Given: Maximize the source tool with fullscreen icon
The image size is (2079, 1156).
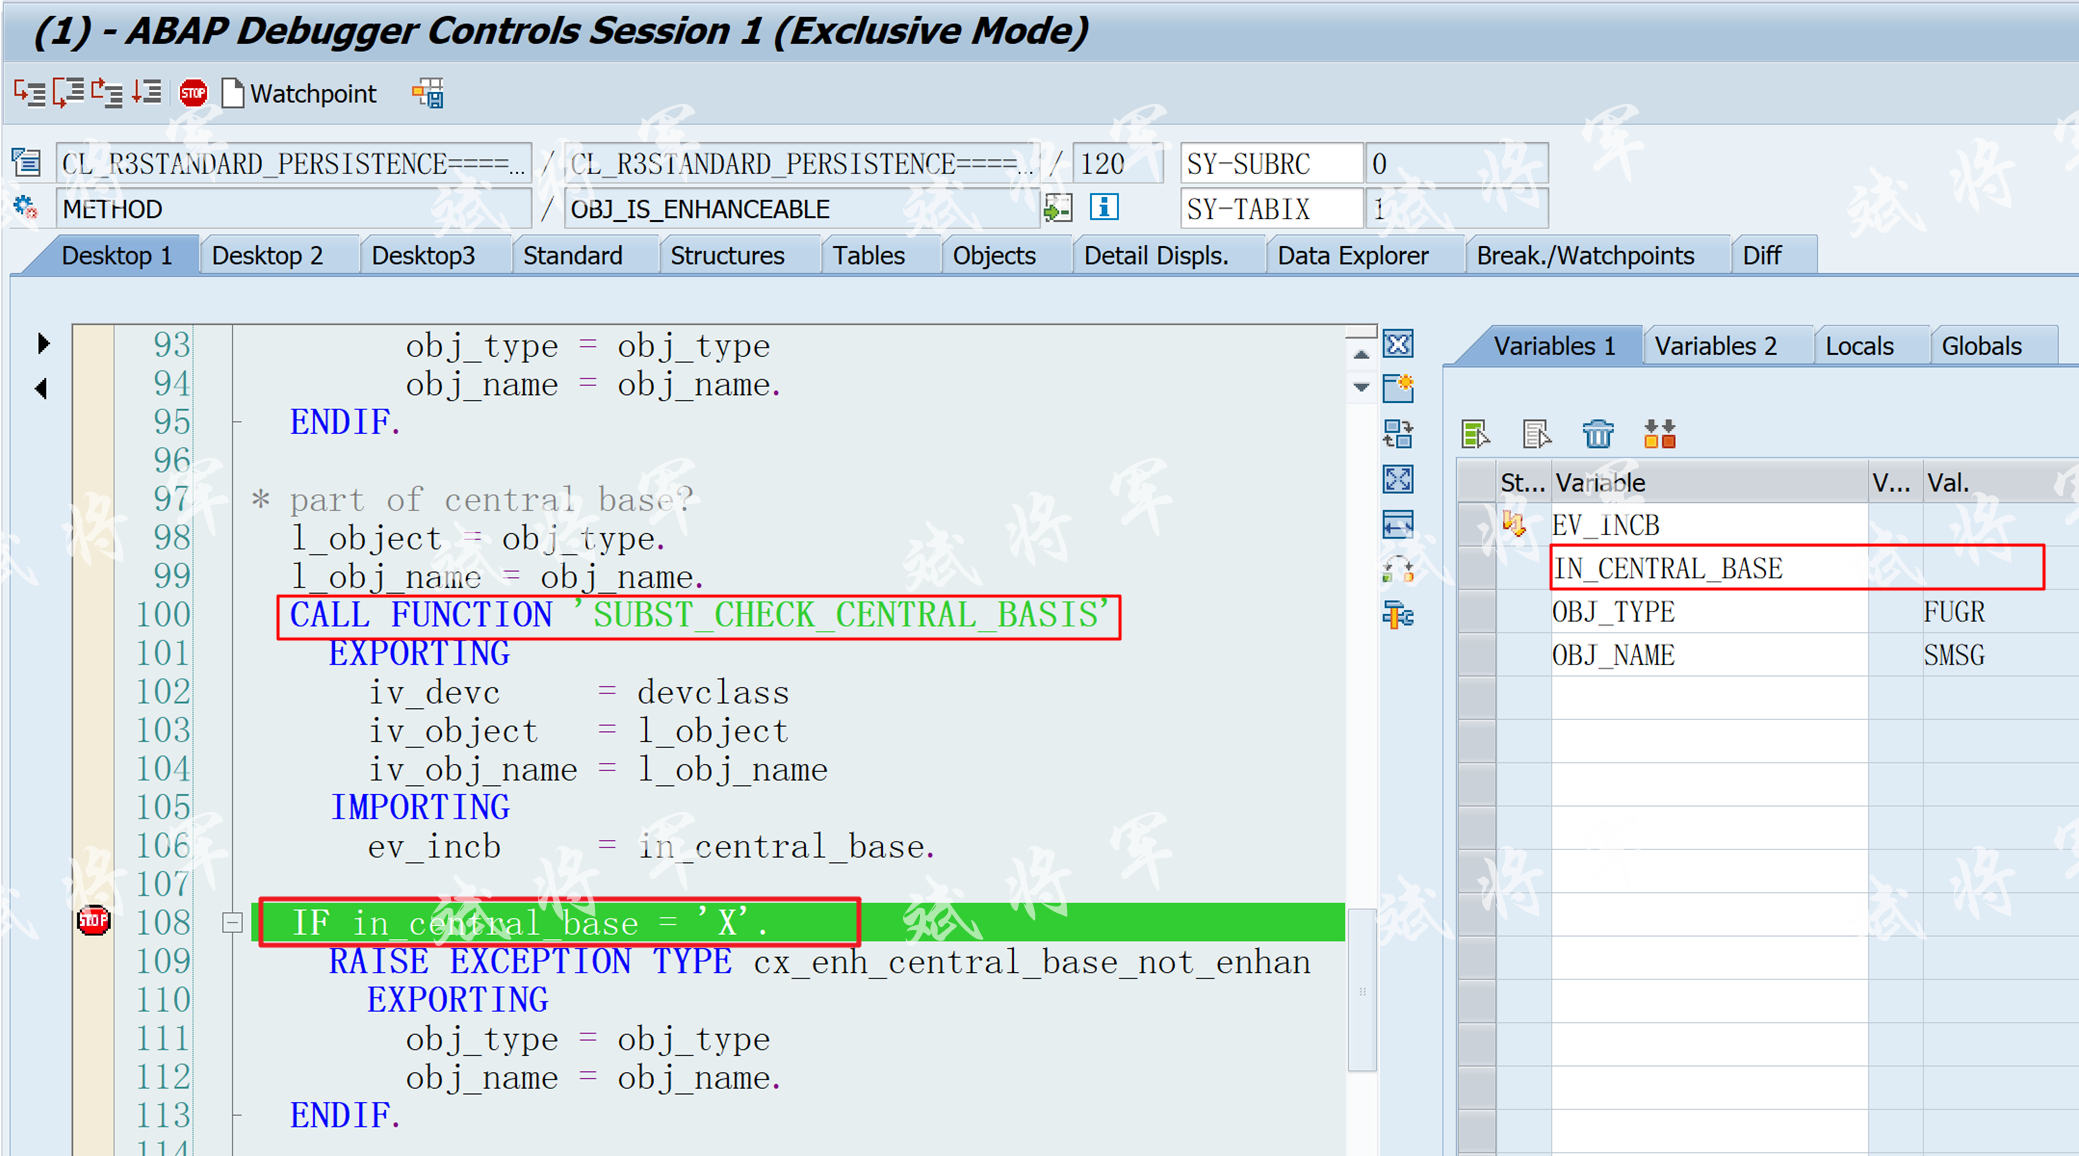Looking at the screenshot, I should click(1398, 480).
